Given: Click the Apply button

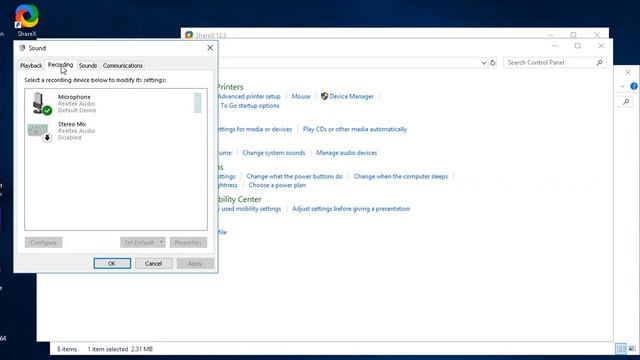Looking at the screenshot, I should (x=195, y=264).
